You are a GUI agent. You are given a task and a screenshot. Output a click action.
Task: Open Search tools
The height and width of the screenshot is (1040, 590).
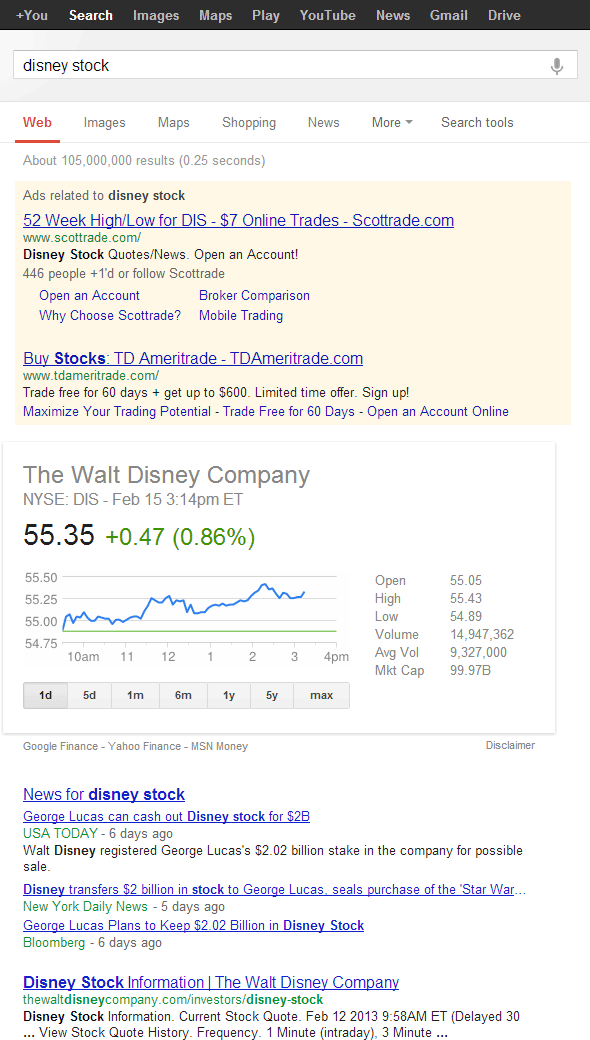point(477,122)
